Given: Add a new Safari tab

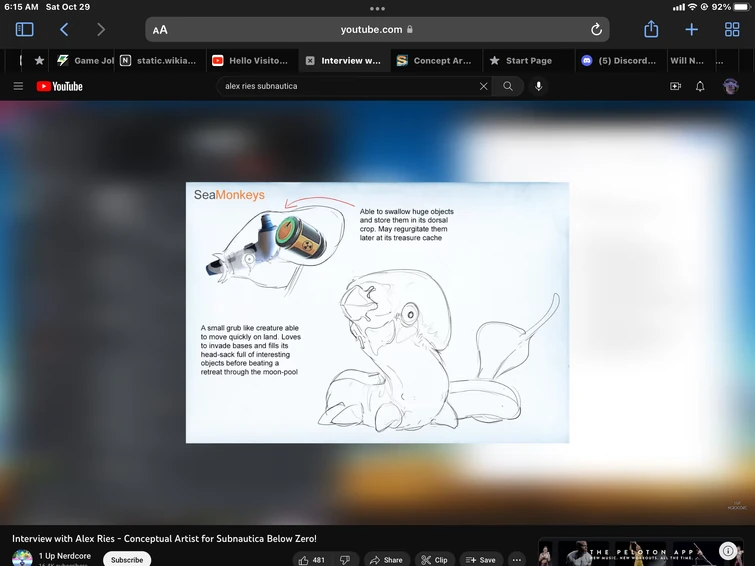Looking at the screenshot, I should 691,29.
